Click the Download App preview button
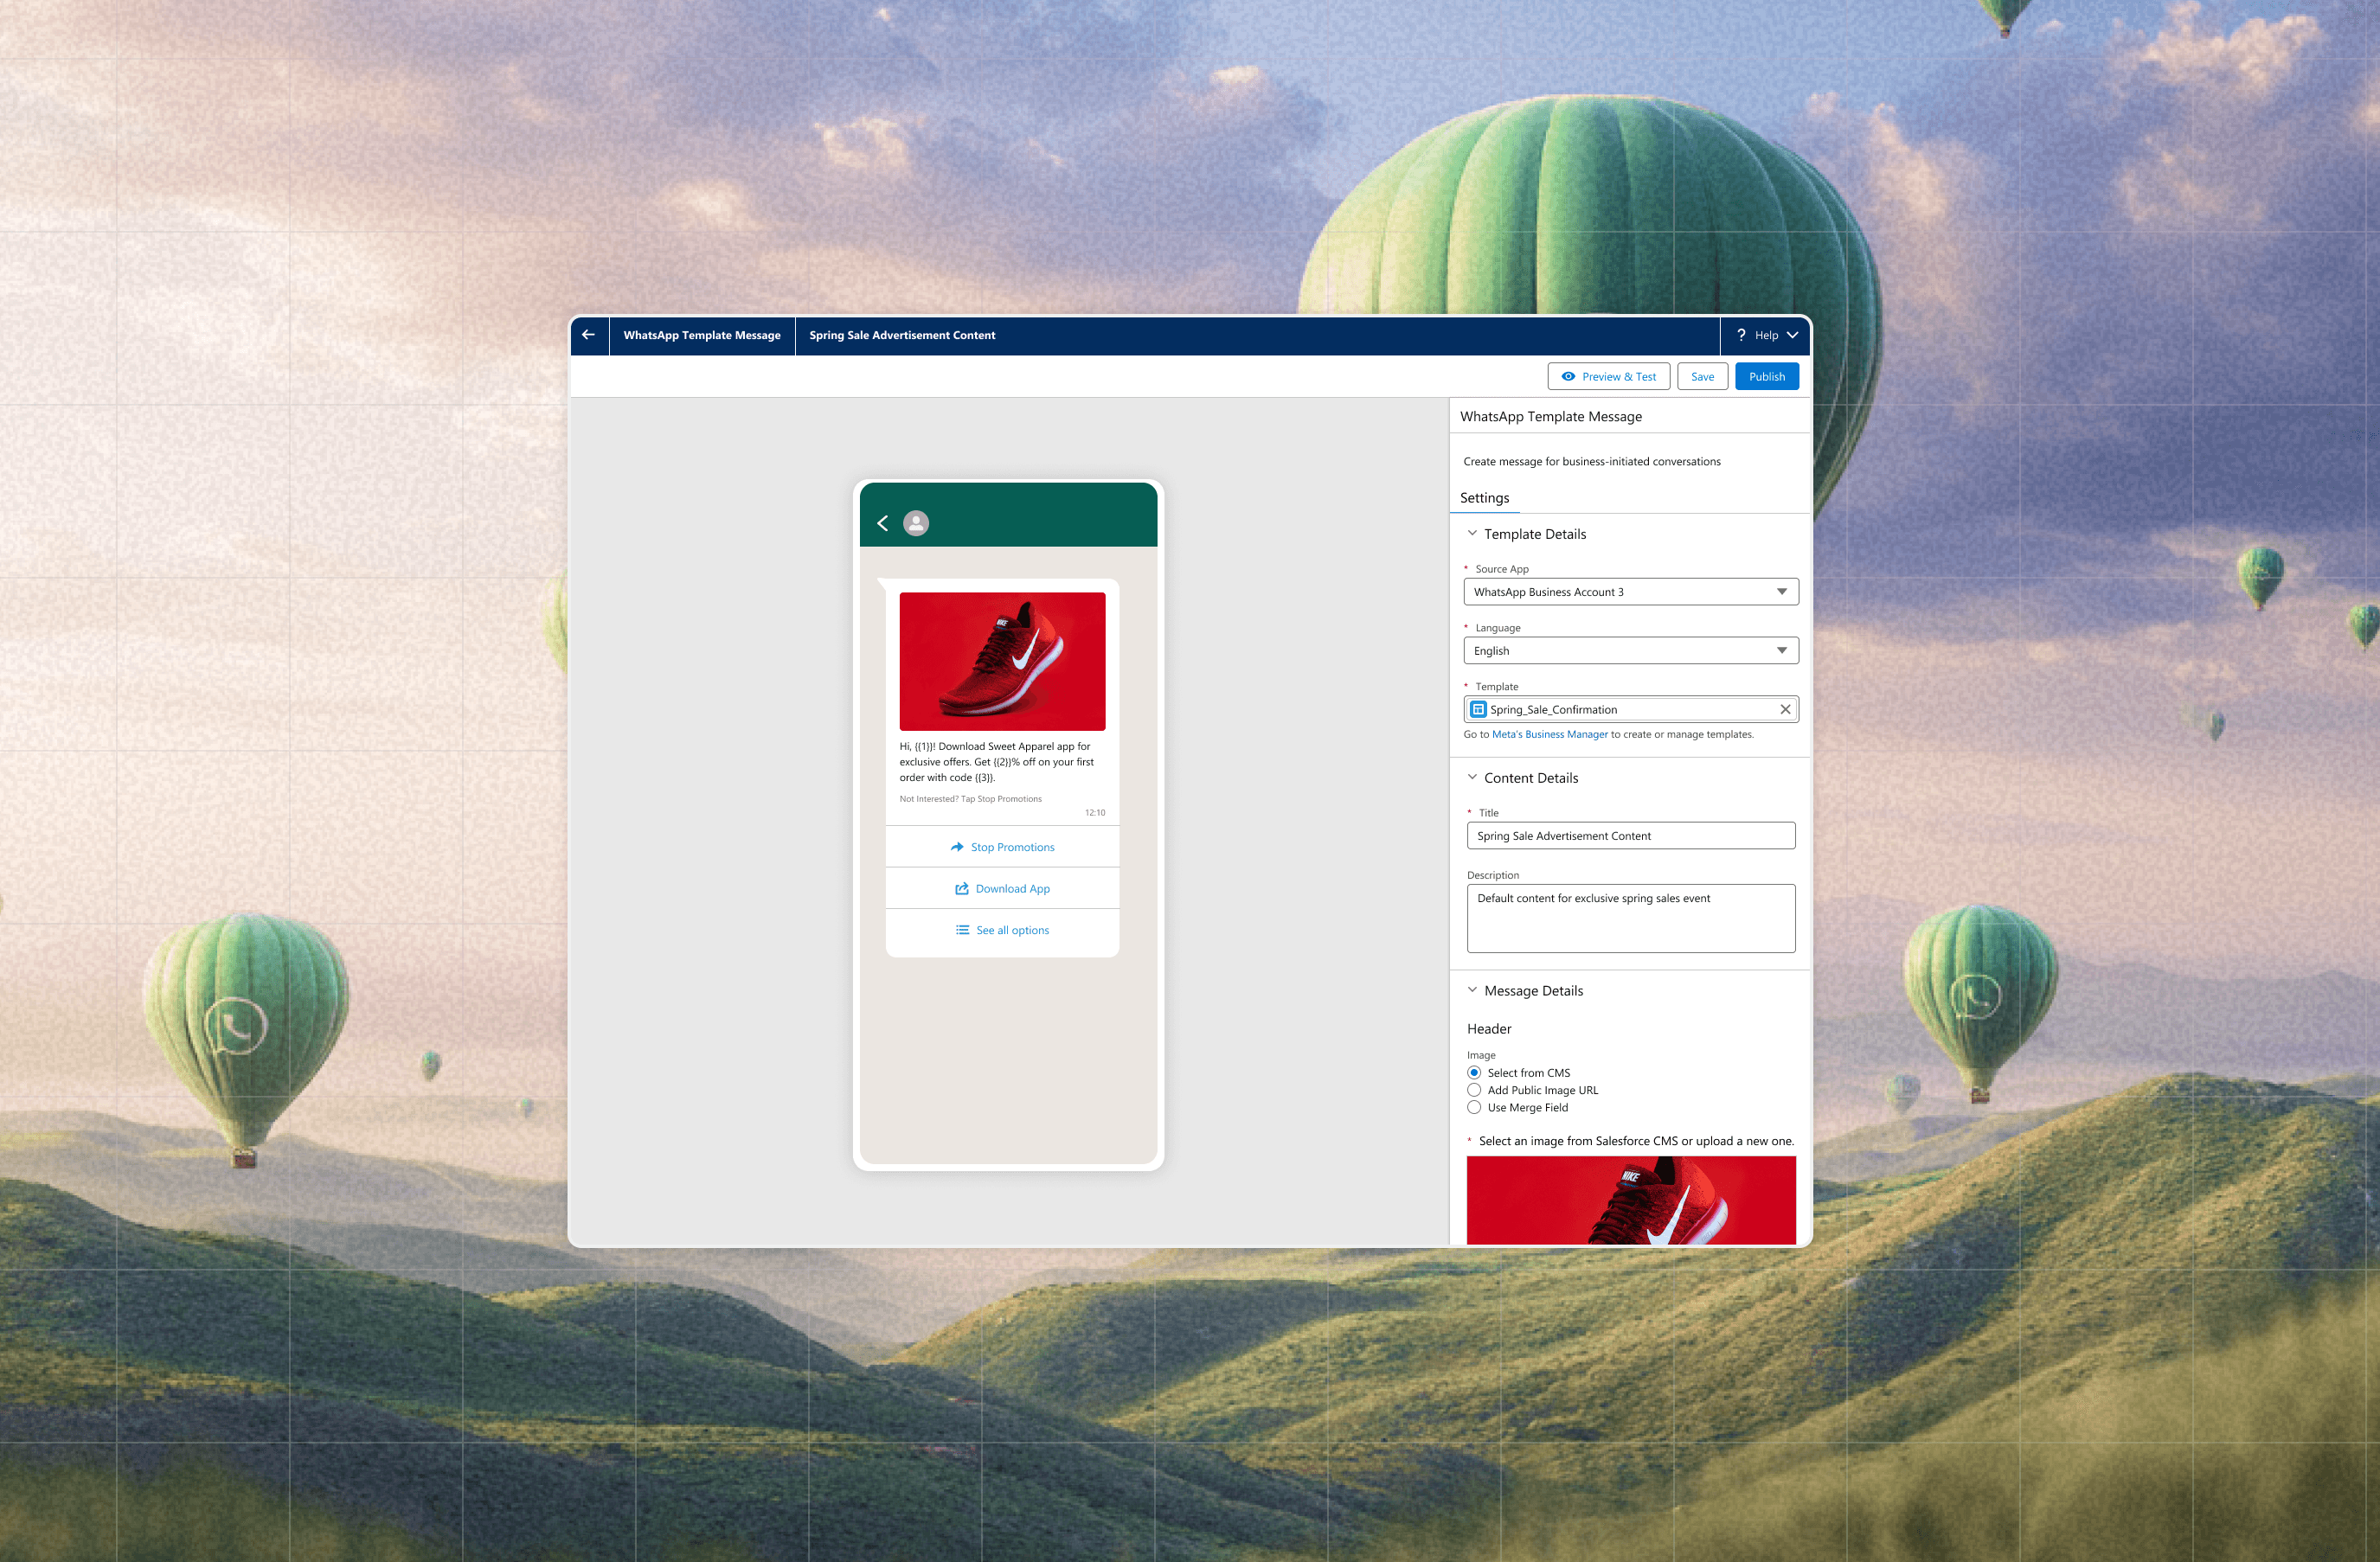This screenshot has width=2380, height=1562. coord(1002,888)
